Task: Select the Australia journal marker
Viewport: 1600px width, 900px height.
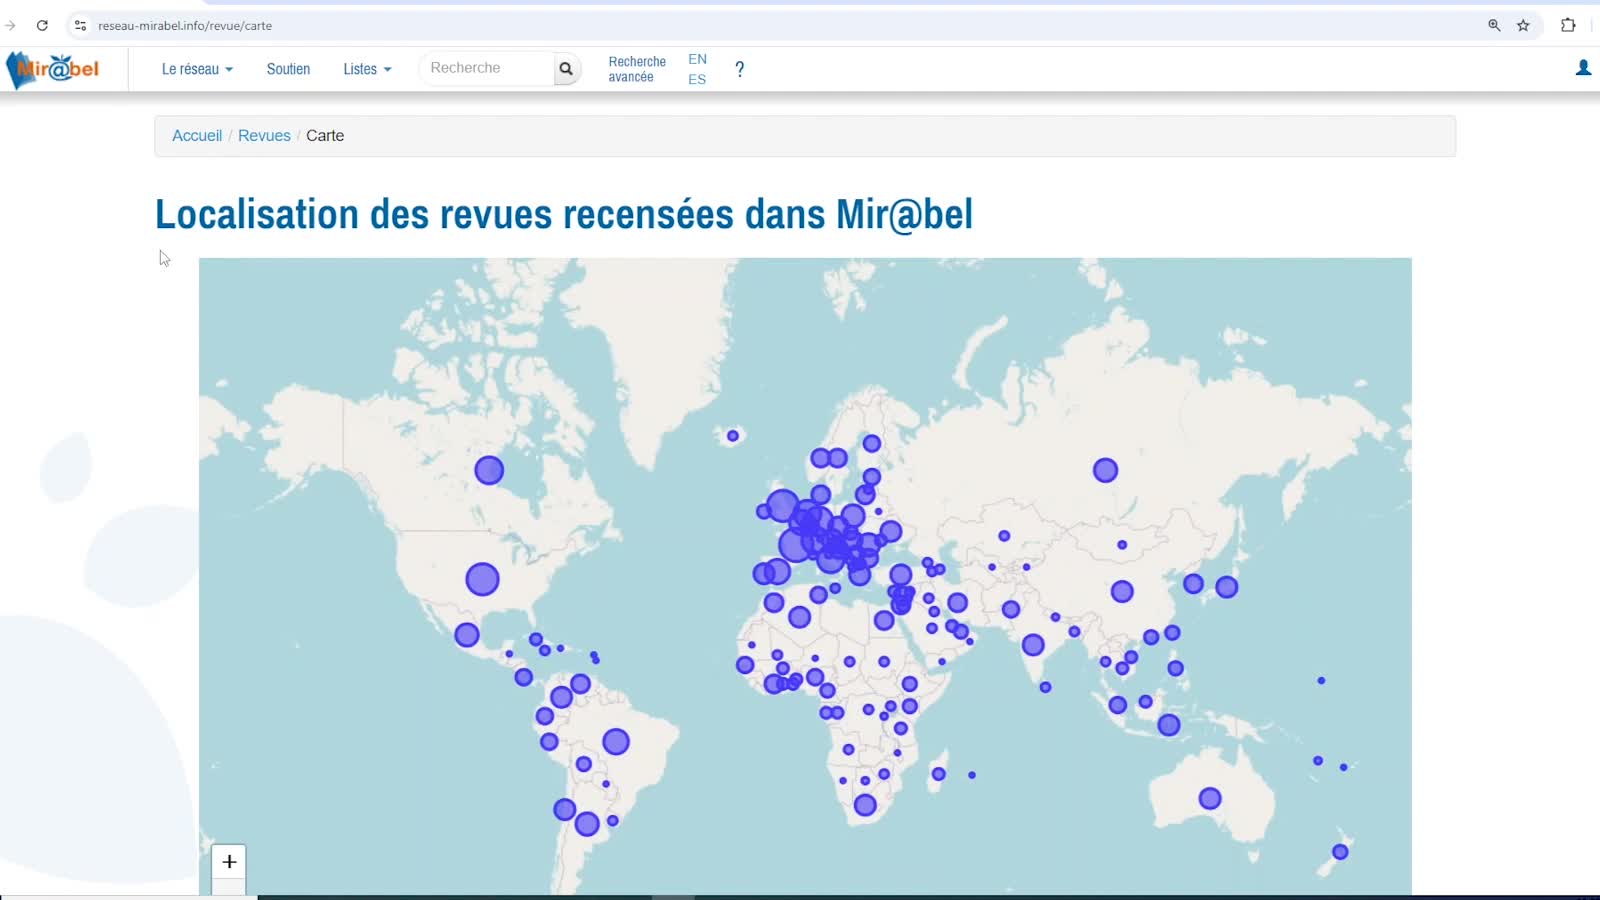Action: pos(1210,798)
